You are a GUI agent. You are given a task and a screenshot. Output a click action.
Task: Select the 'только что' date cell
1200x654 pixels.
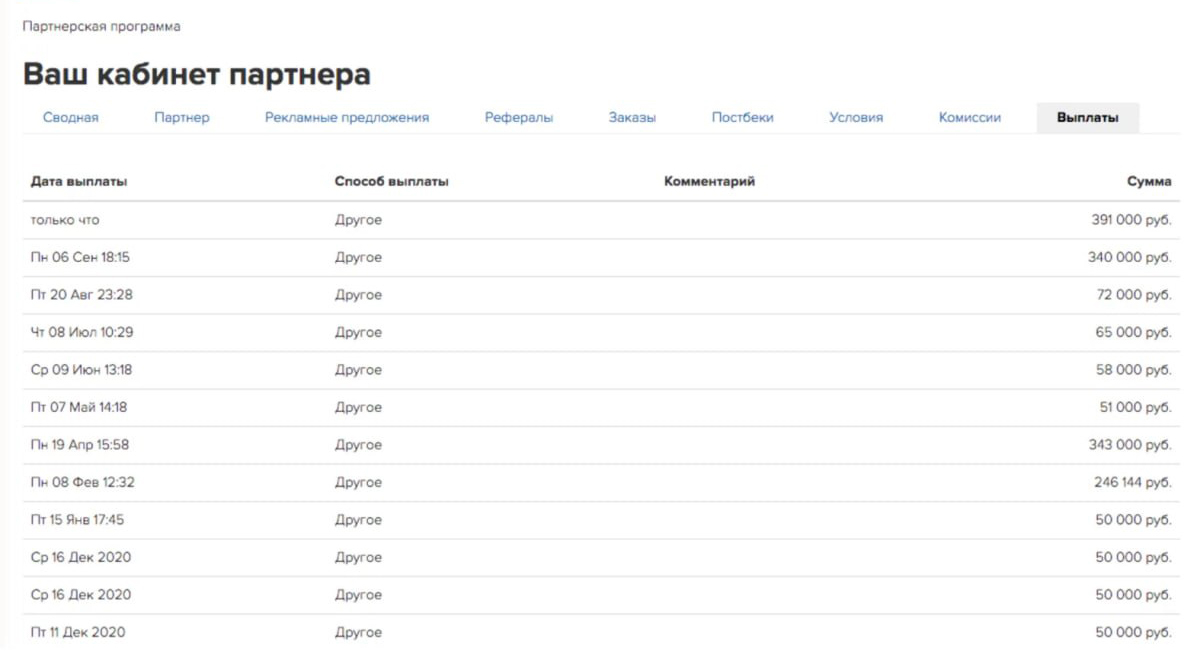tap(65, 220)
